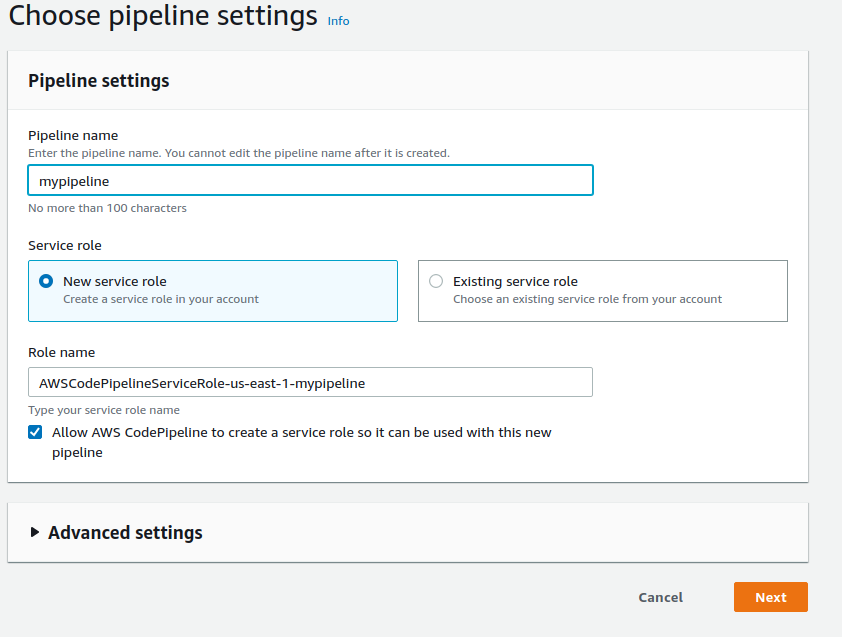Click the 'No more than 100 characters' hint
This screenshot has width=842, height=637.
tap(107, 208)
